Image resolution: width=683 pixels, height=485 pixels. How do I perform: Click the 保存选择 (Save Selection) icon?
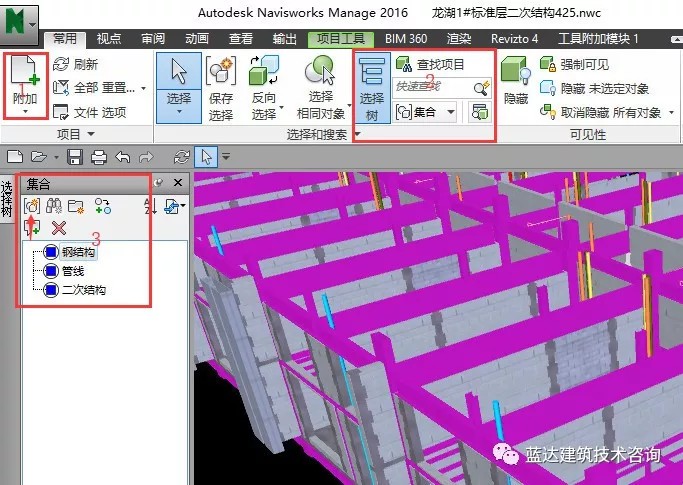pos(220,74)
